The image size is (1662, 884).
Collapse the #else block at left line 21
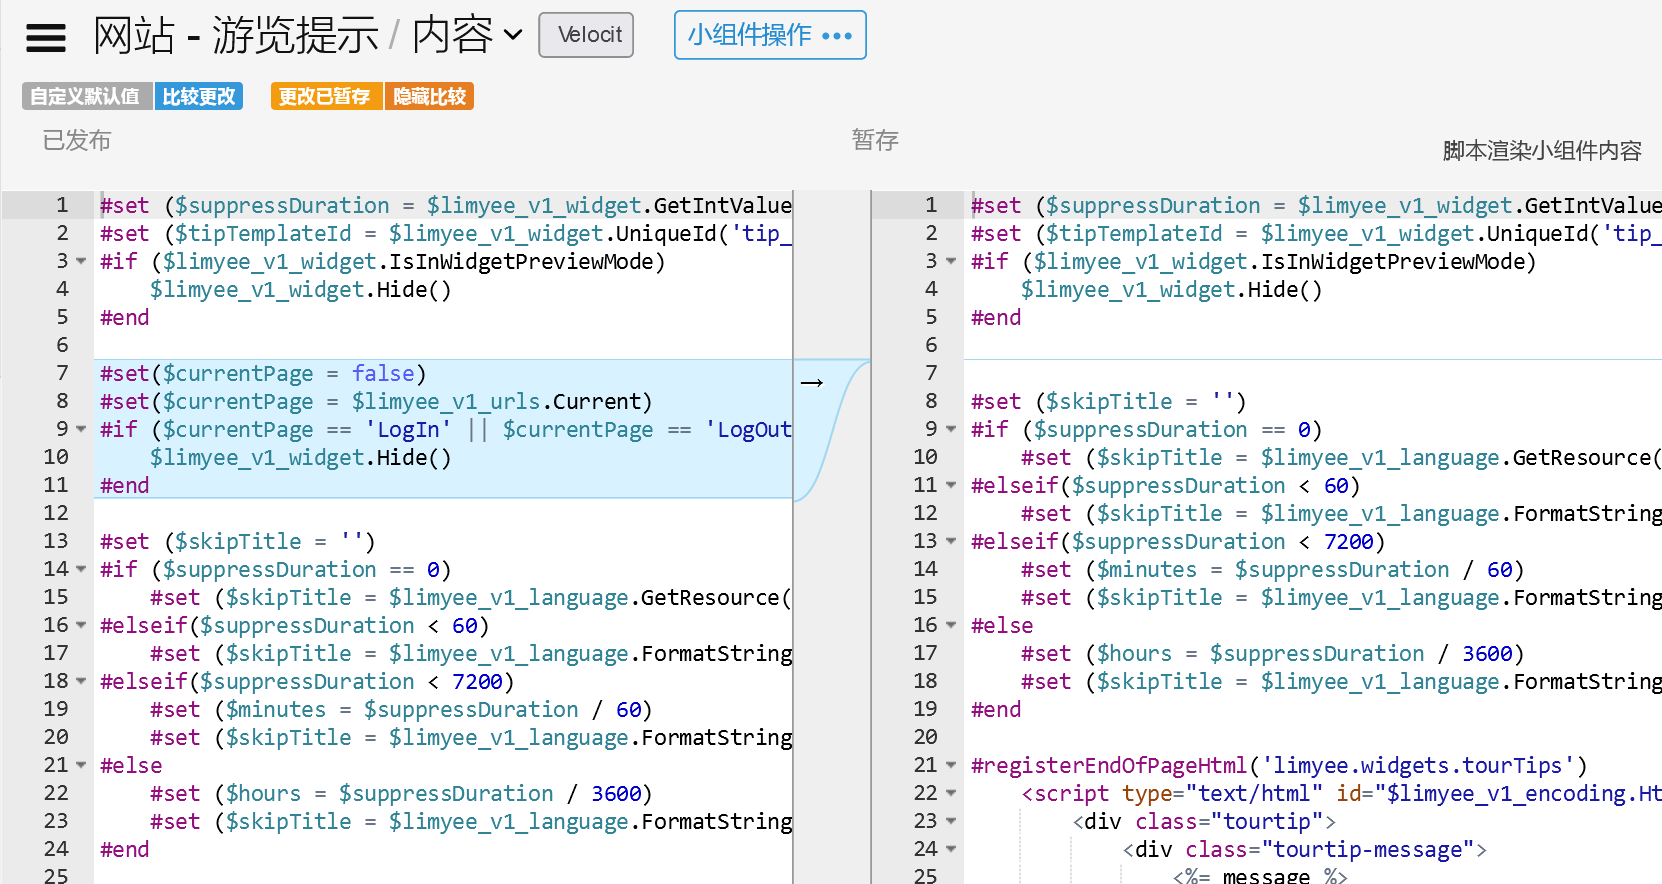(x=81, y=766)
